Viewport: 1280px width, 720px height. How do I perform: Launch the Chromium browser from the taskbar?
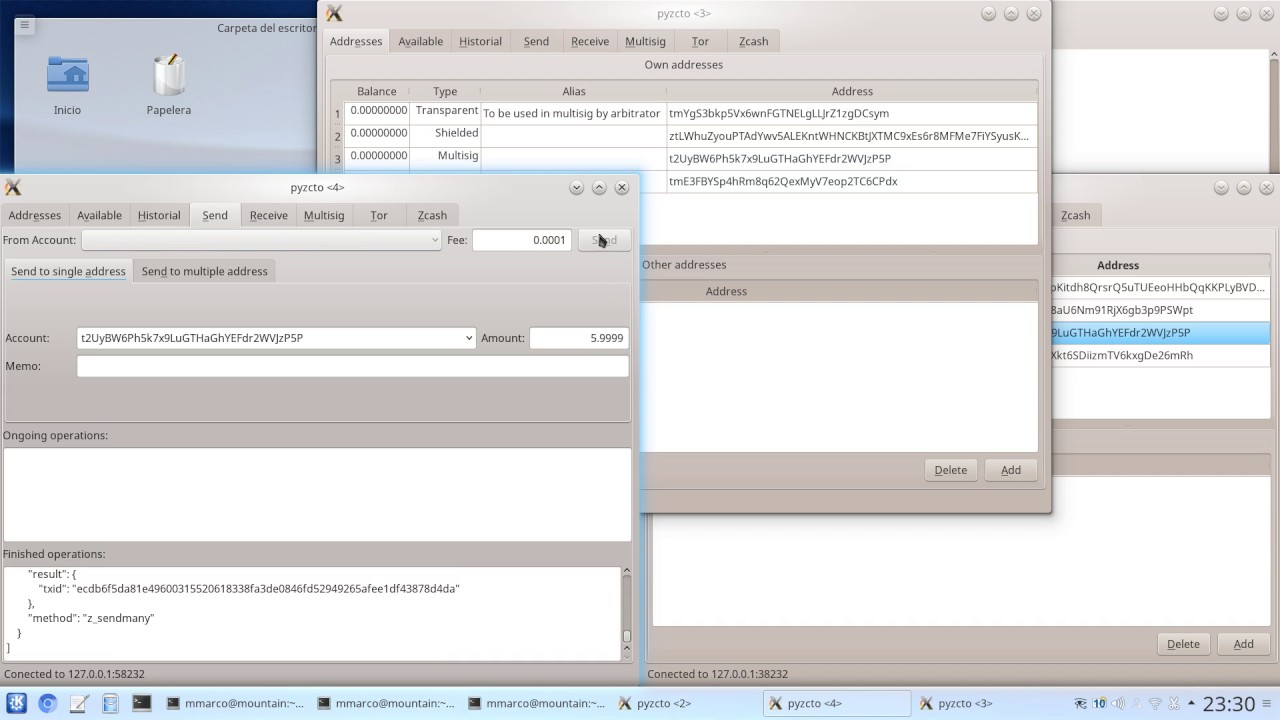point(47,703)
